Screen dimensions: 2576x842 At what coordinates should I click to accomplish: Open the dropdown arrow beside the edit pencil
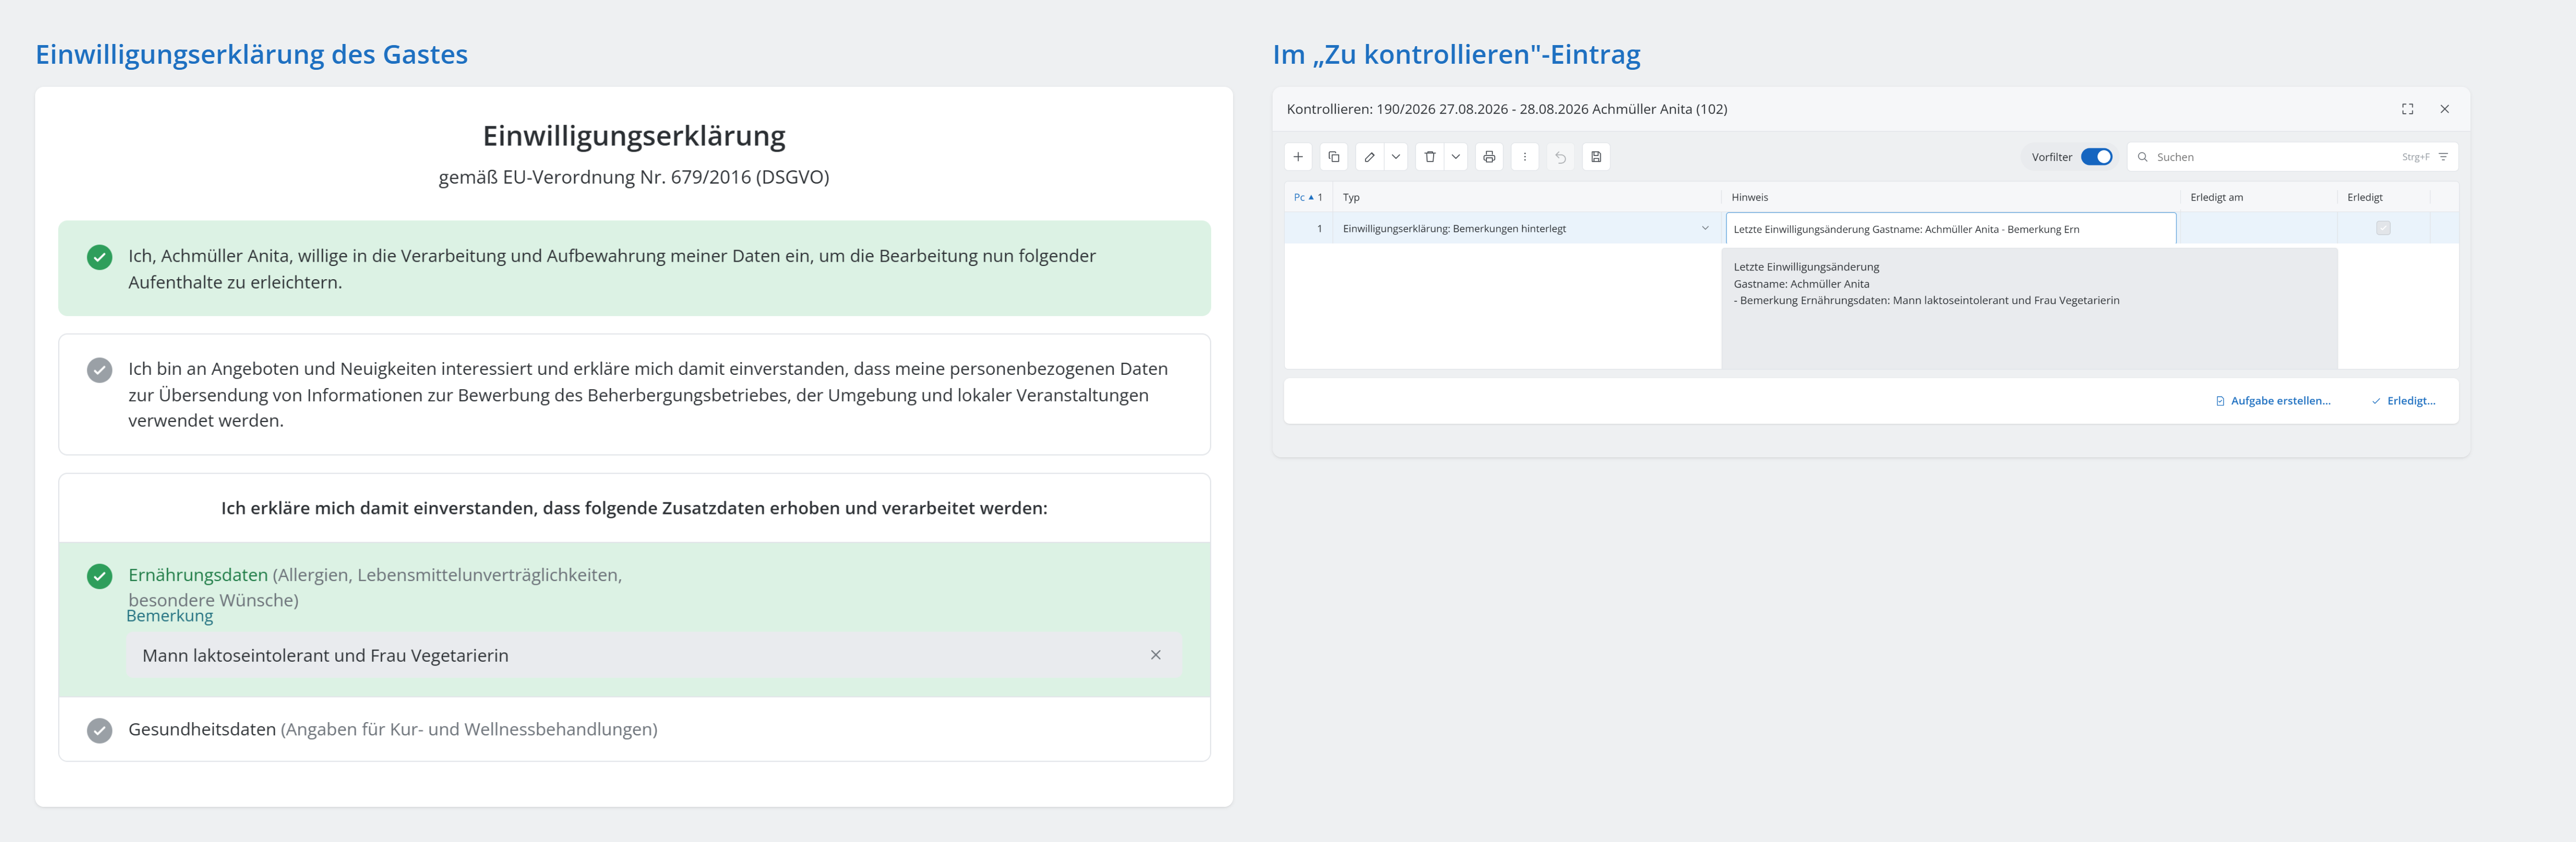pos(1396,157)
